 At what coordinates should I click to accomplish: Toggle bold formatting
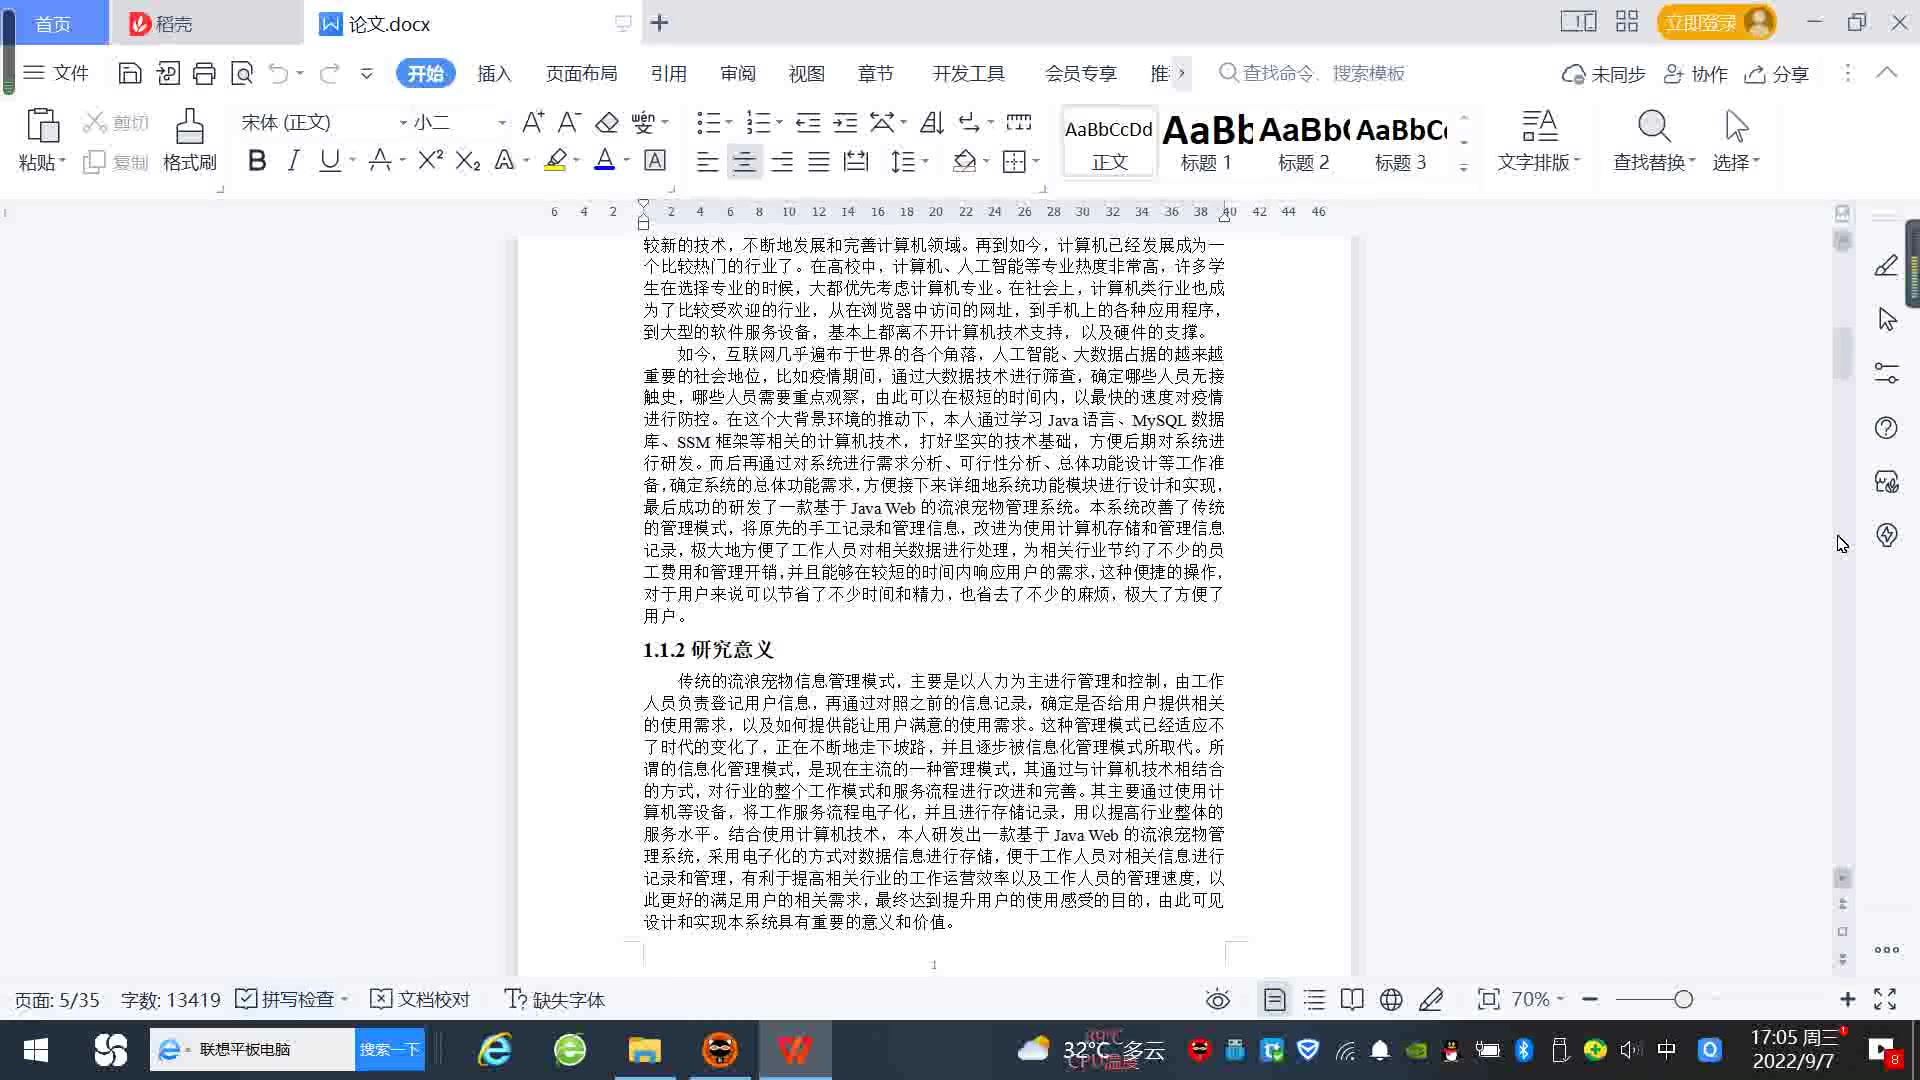(257, 160)
